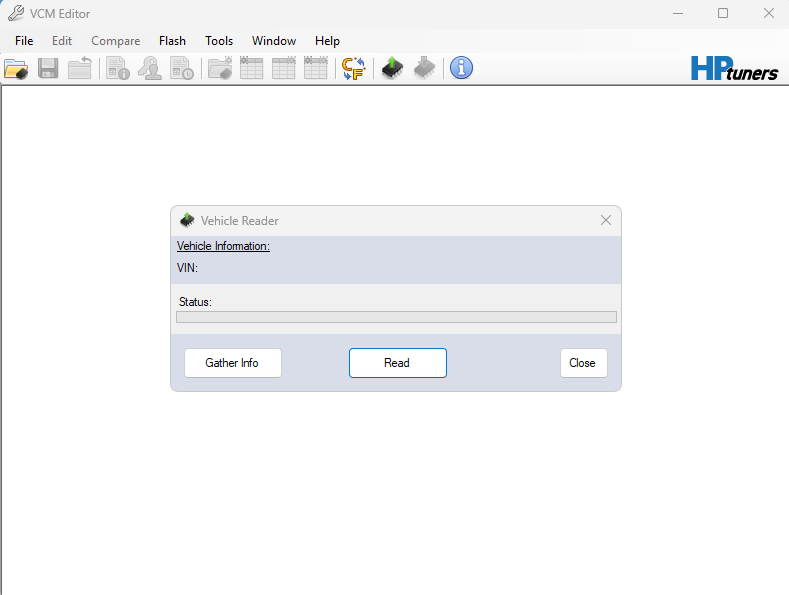Open the Help menu

point(328,41)
